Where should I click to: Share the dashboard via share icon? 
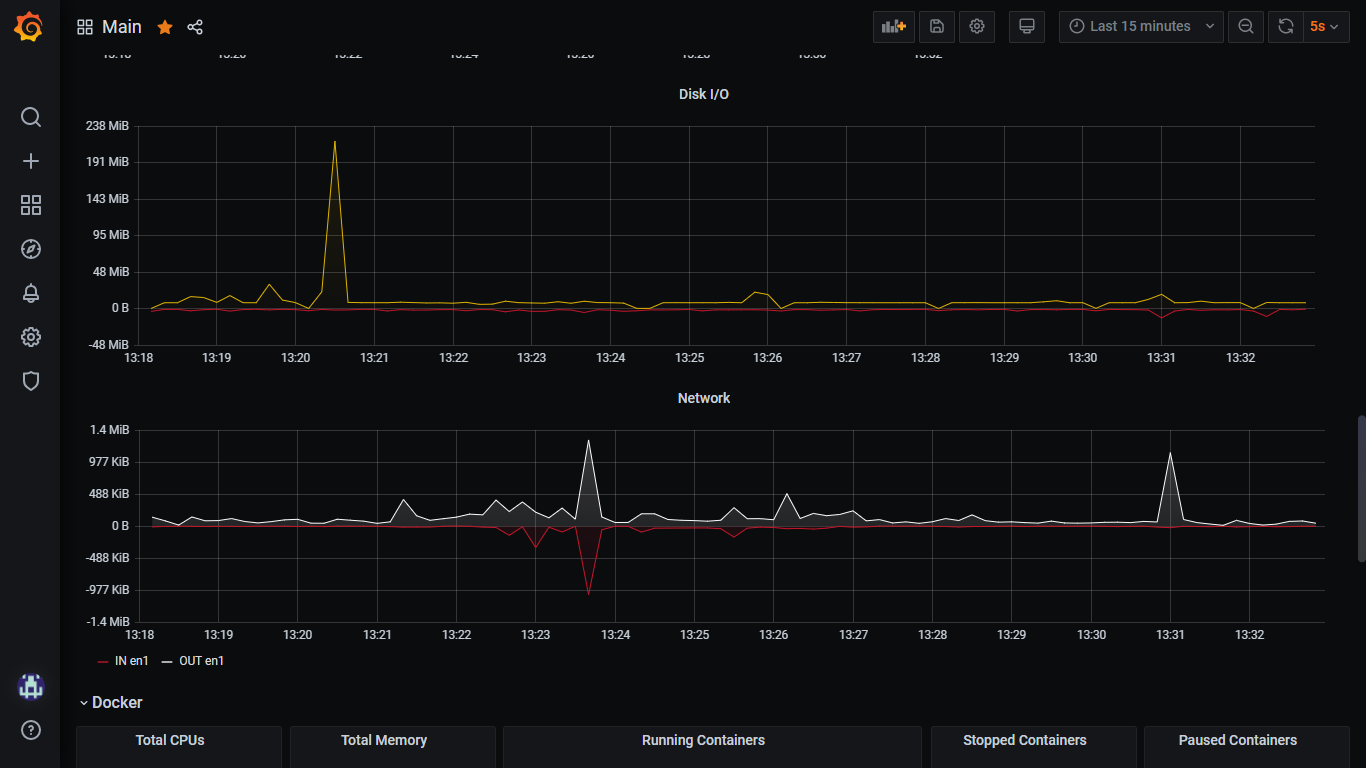(195, 27)
